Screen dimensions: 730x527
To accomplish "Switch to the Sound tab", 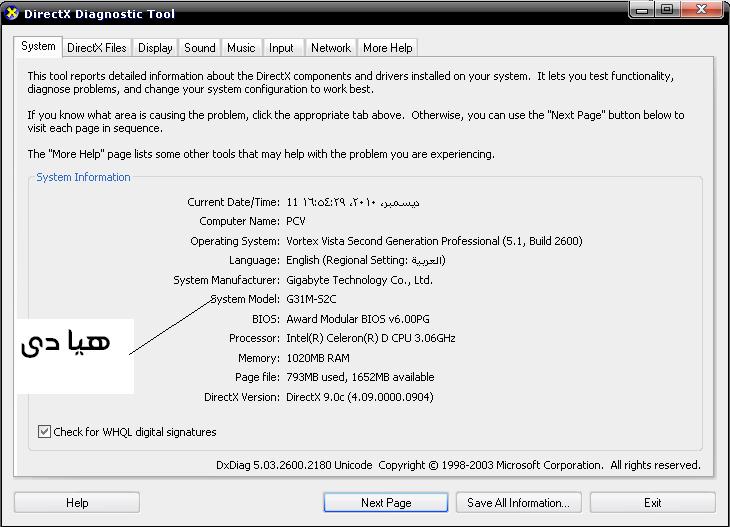I will pos(200,48).
